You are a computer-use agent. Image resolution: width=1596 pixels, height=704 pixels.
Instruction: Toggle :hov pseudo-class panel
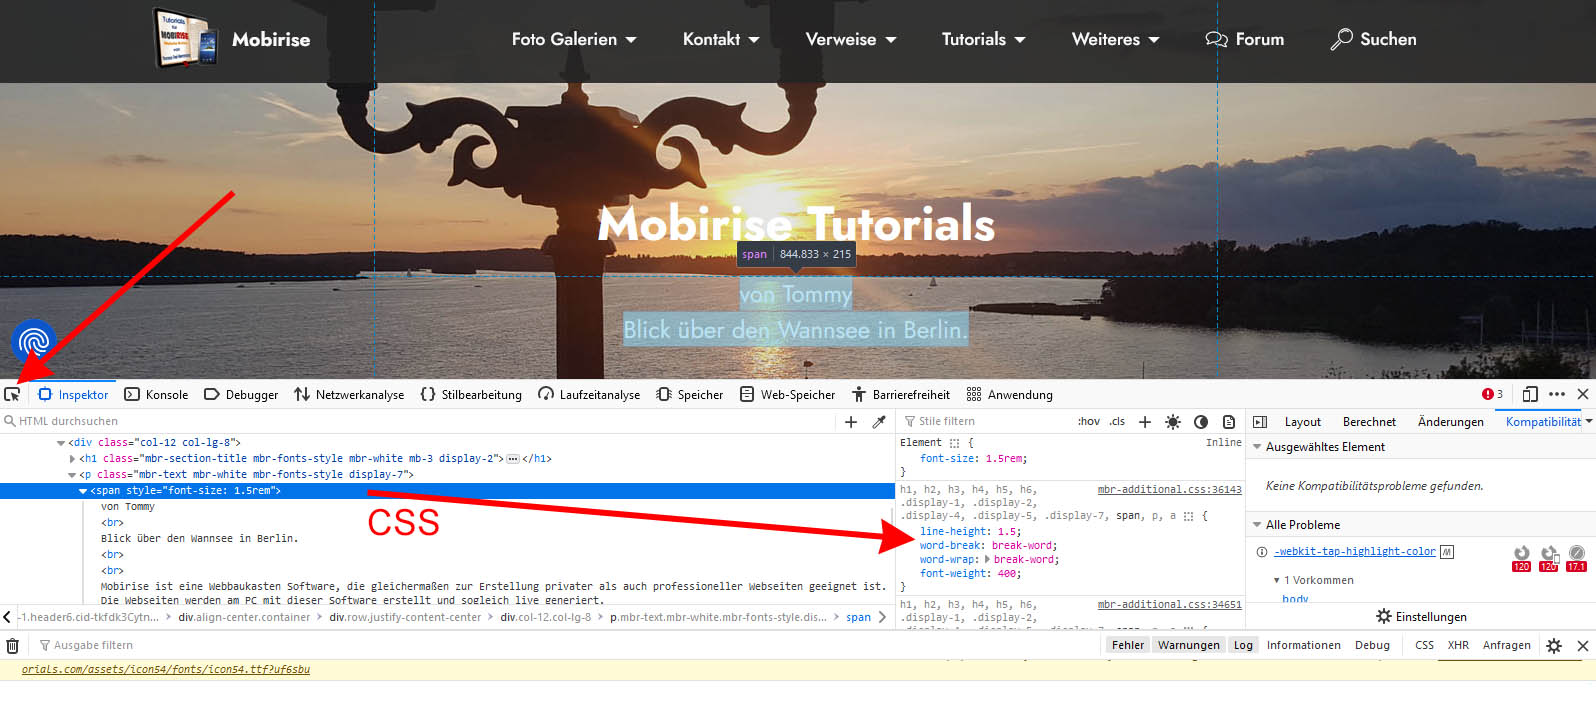click(x=1088, y=422)
